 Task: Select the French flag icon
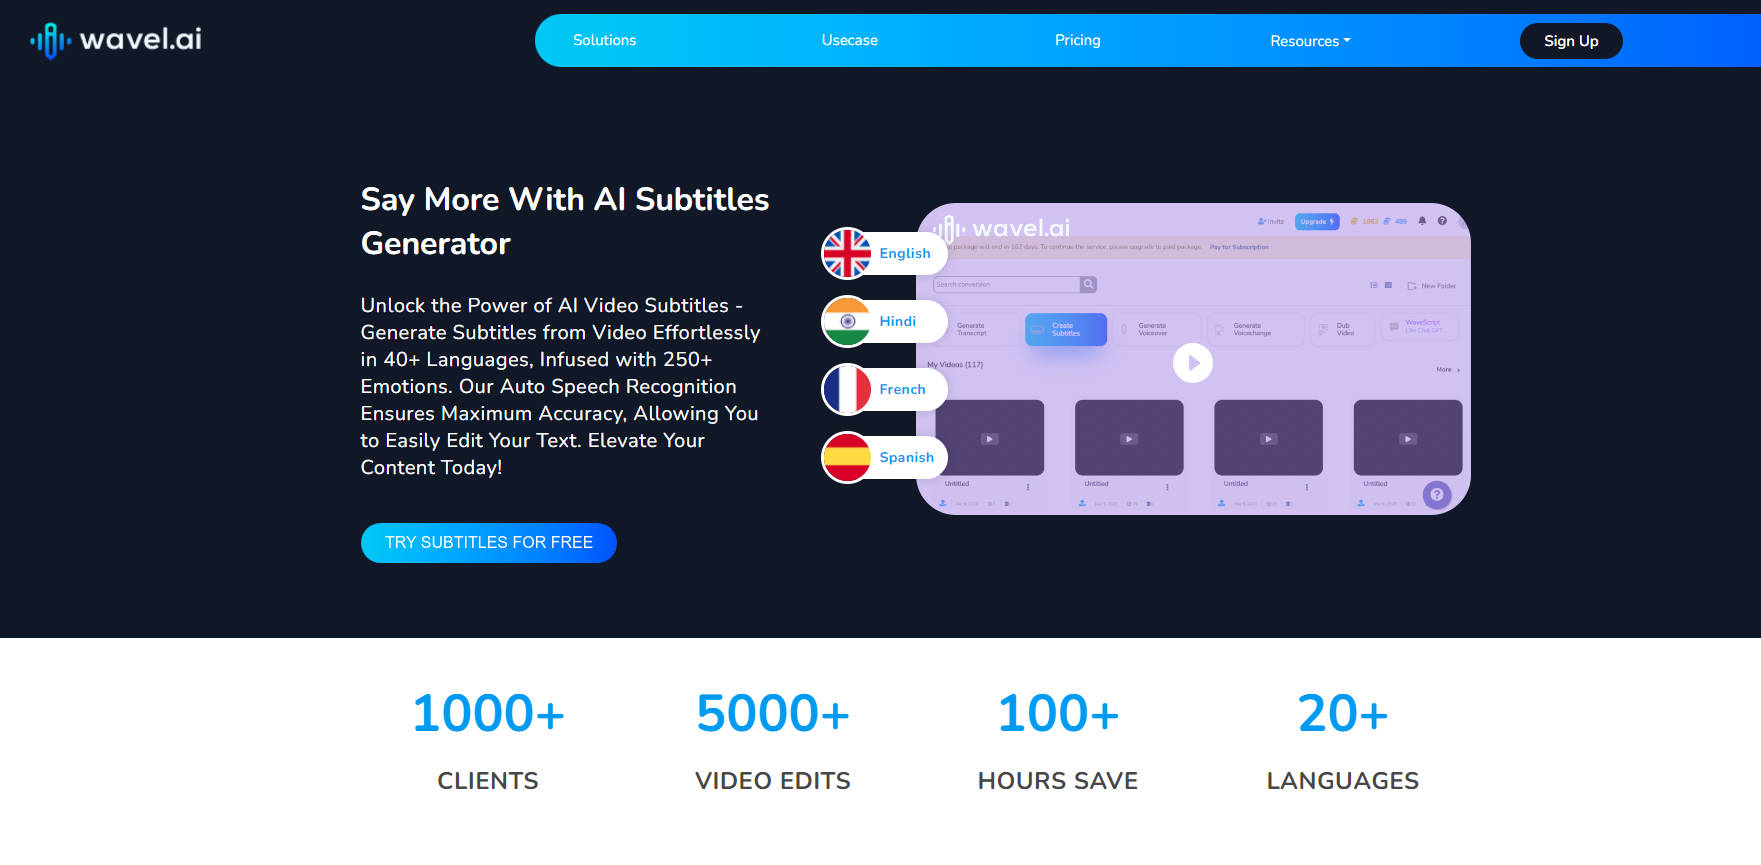click(847, 389)
